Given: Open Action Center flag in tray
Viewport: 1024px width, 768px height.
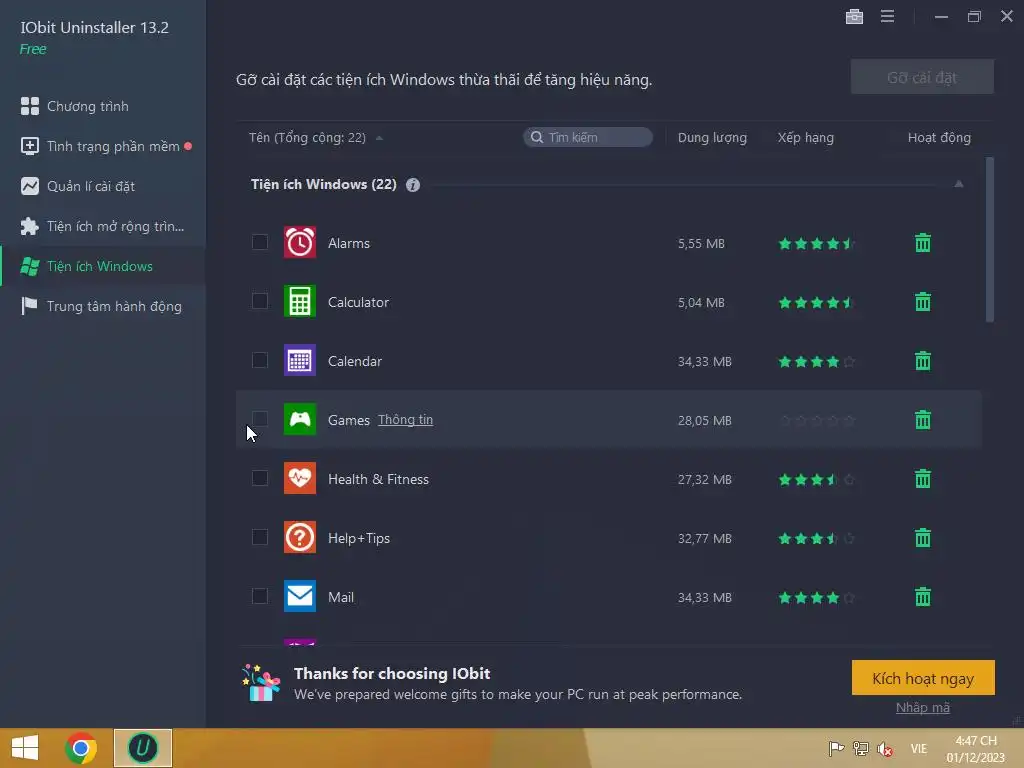Looking at the screenshot, I should pos(836,748).
